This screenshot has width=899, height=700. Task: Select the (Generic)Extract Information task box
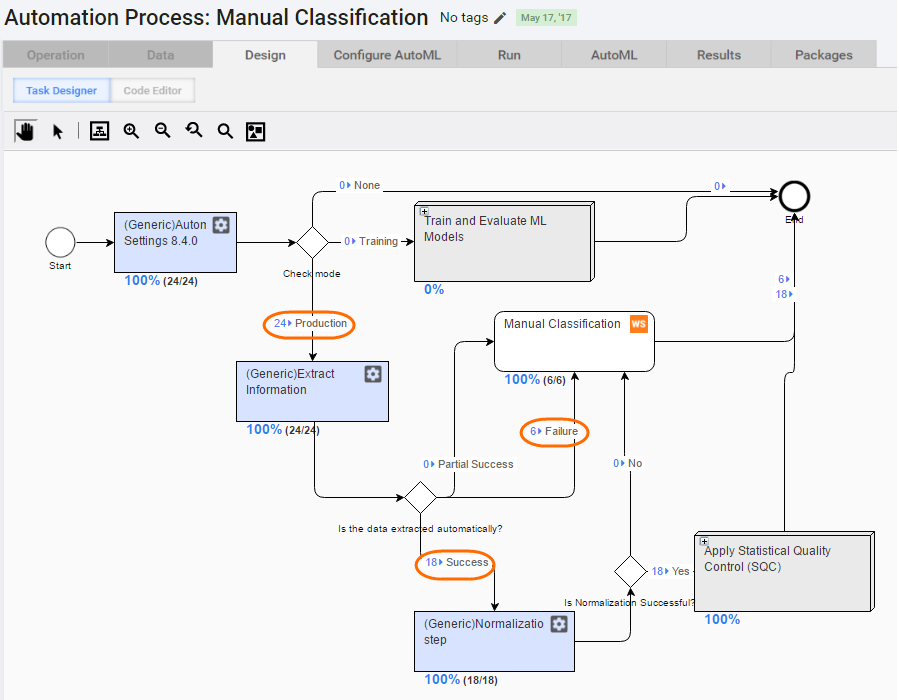(x=312, y=392)
